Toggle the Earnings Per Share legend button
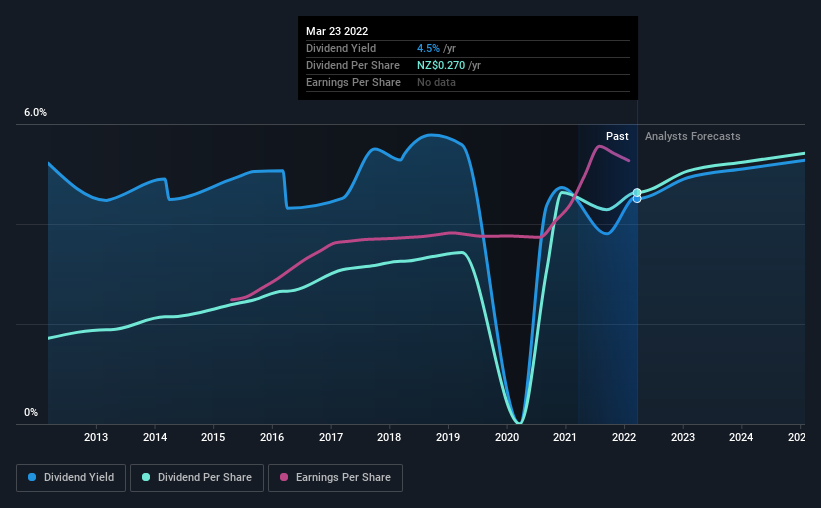This screenshot has width=821, height=508. point(335,478)
